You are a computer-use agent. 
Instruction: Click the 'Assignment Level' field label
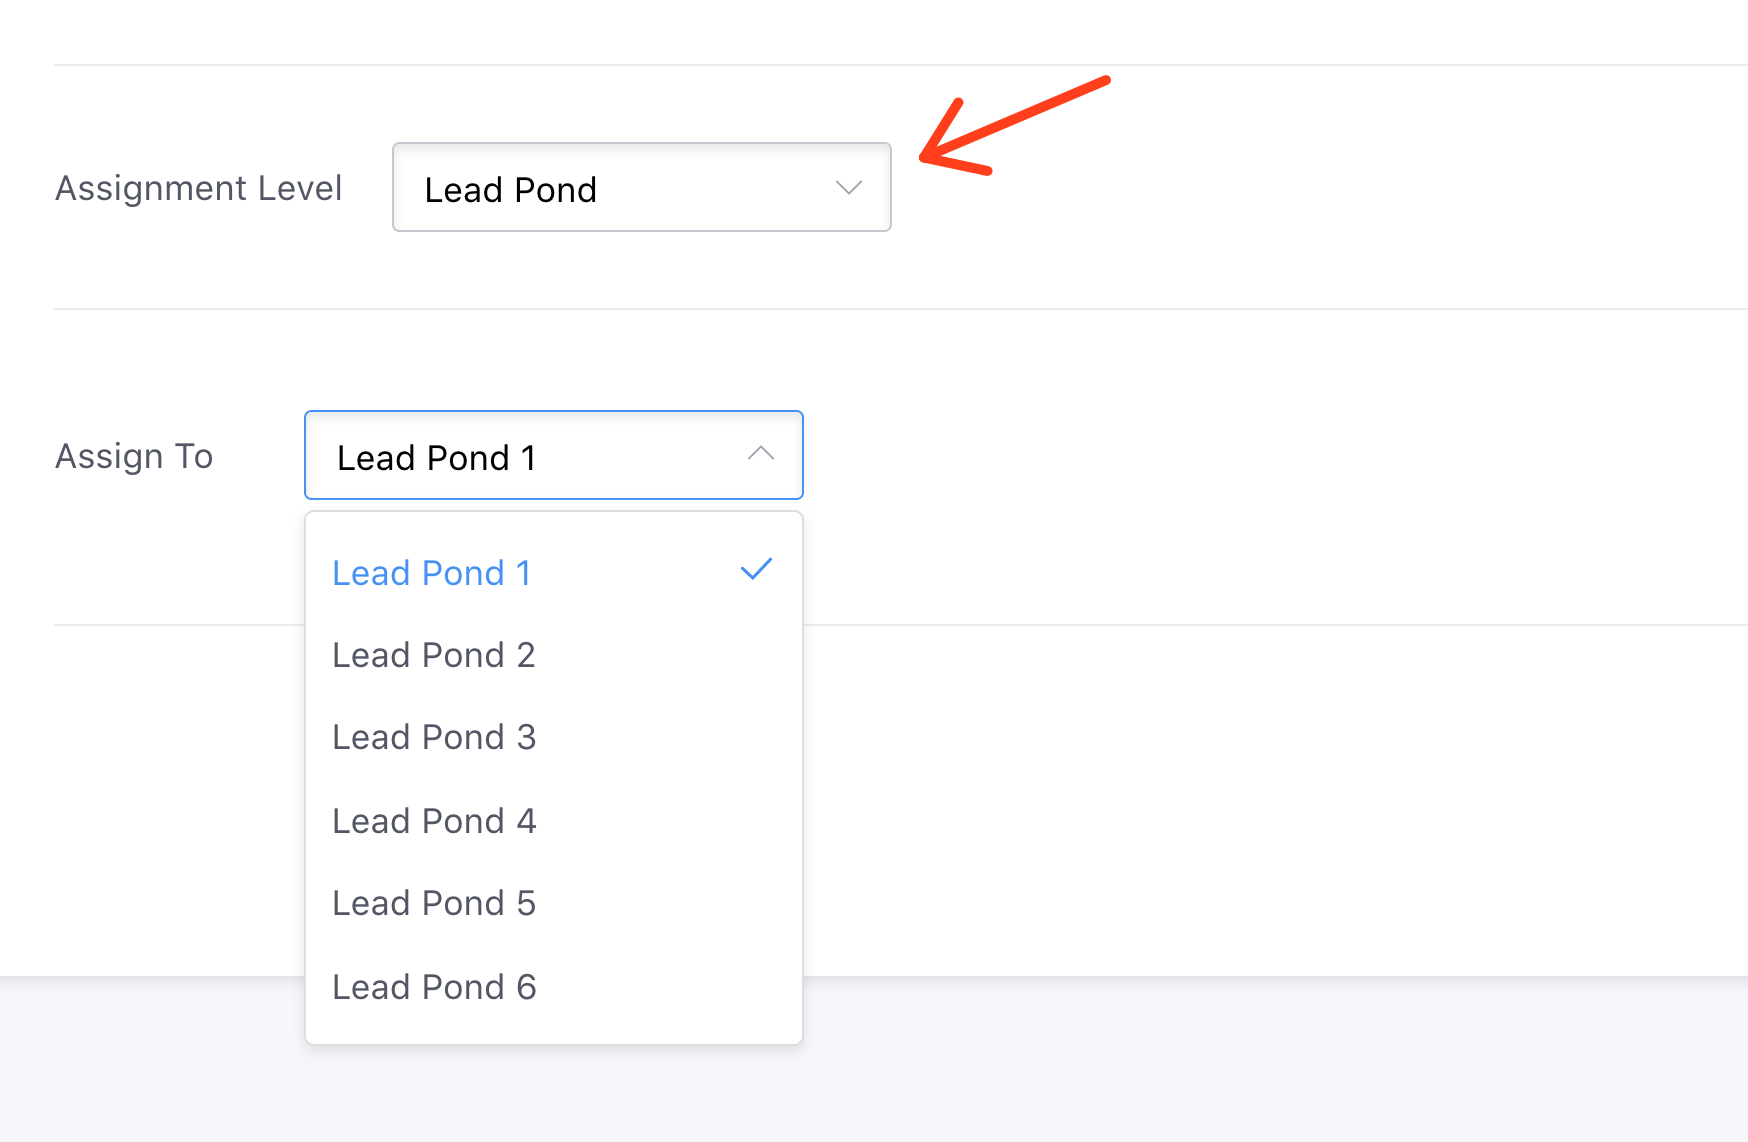(x=198, y=188)
